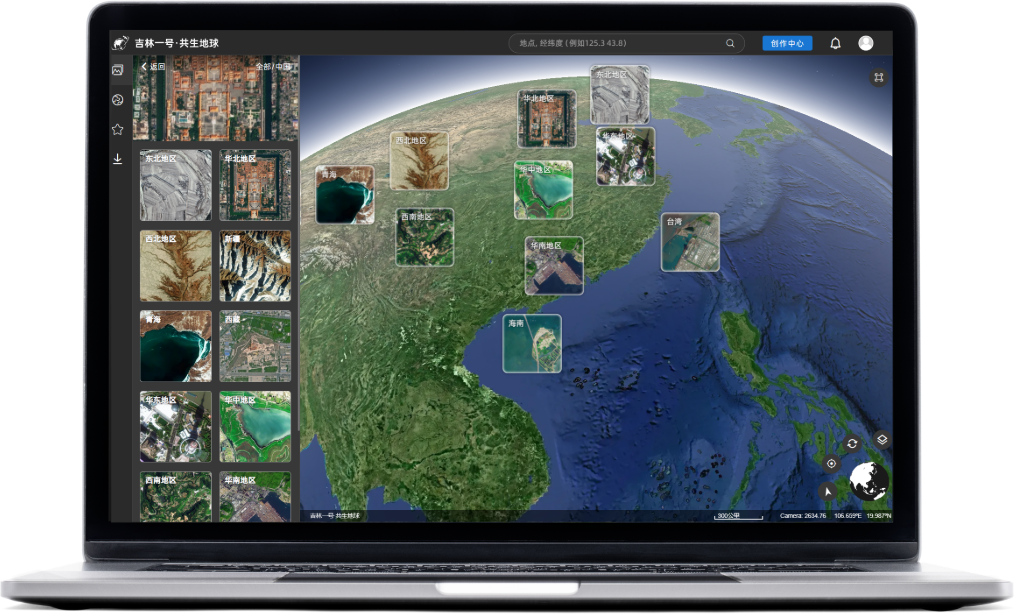1014x614 pixels.
Task: Open the map layers icon
Action: point(882,439)
